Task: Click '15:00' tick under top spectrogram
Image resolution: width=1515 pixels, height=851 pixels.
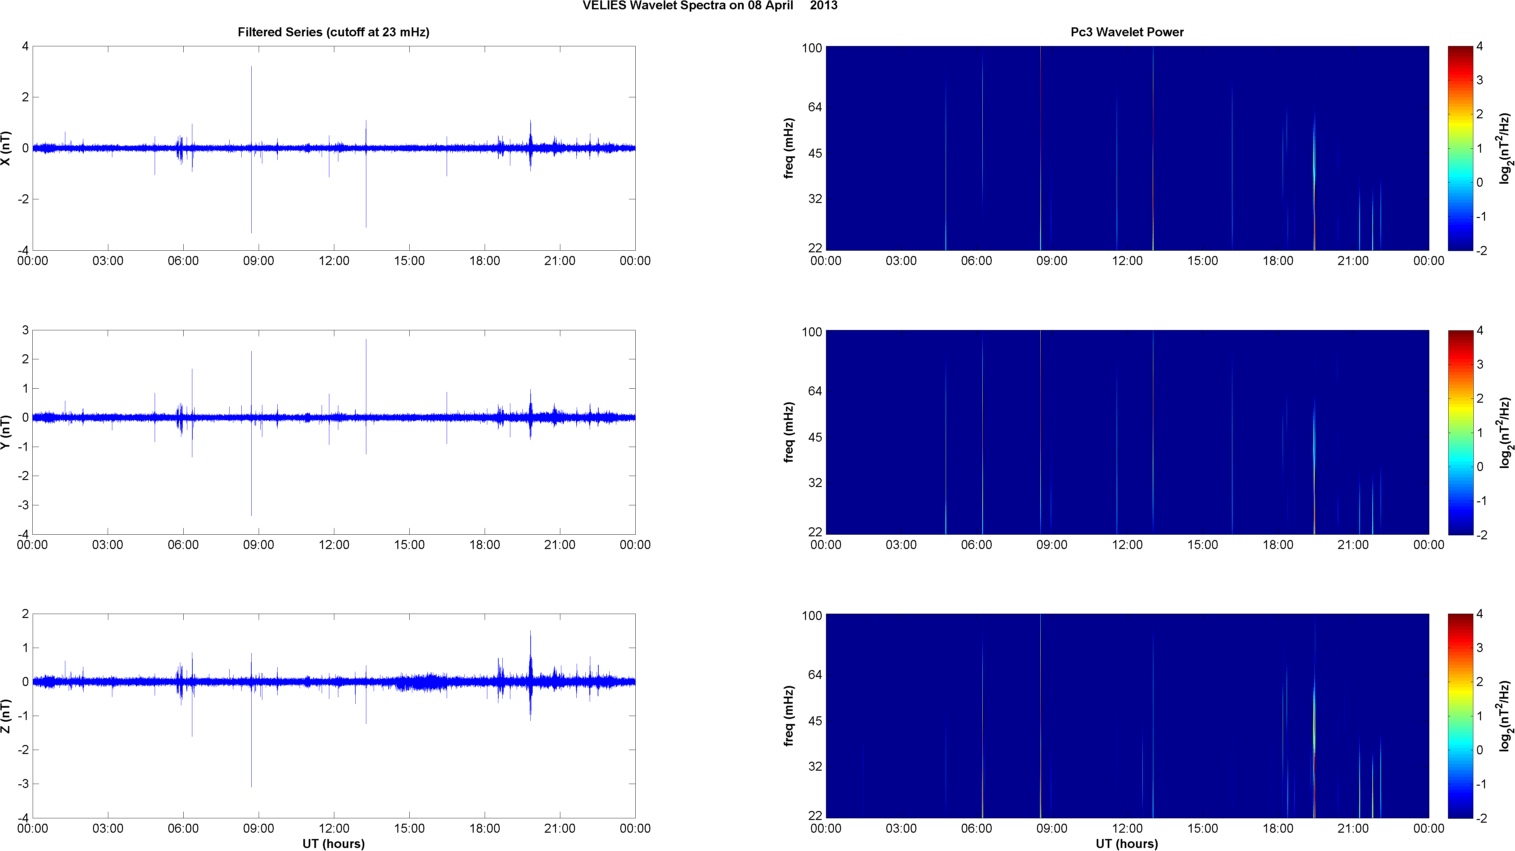Action: click(x=1203, y=261)
